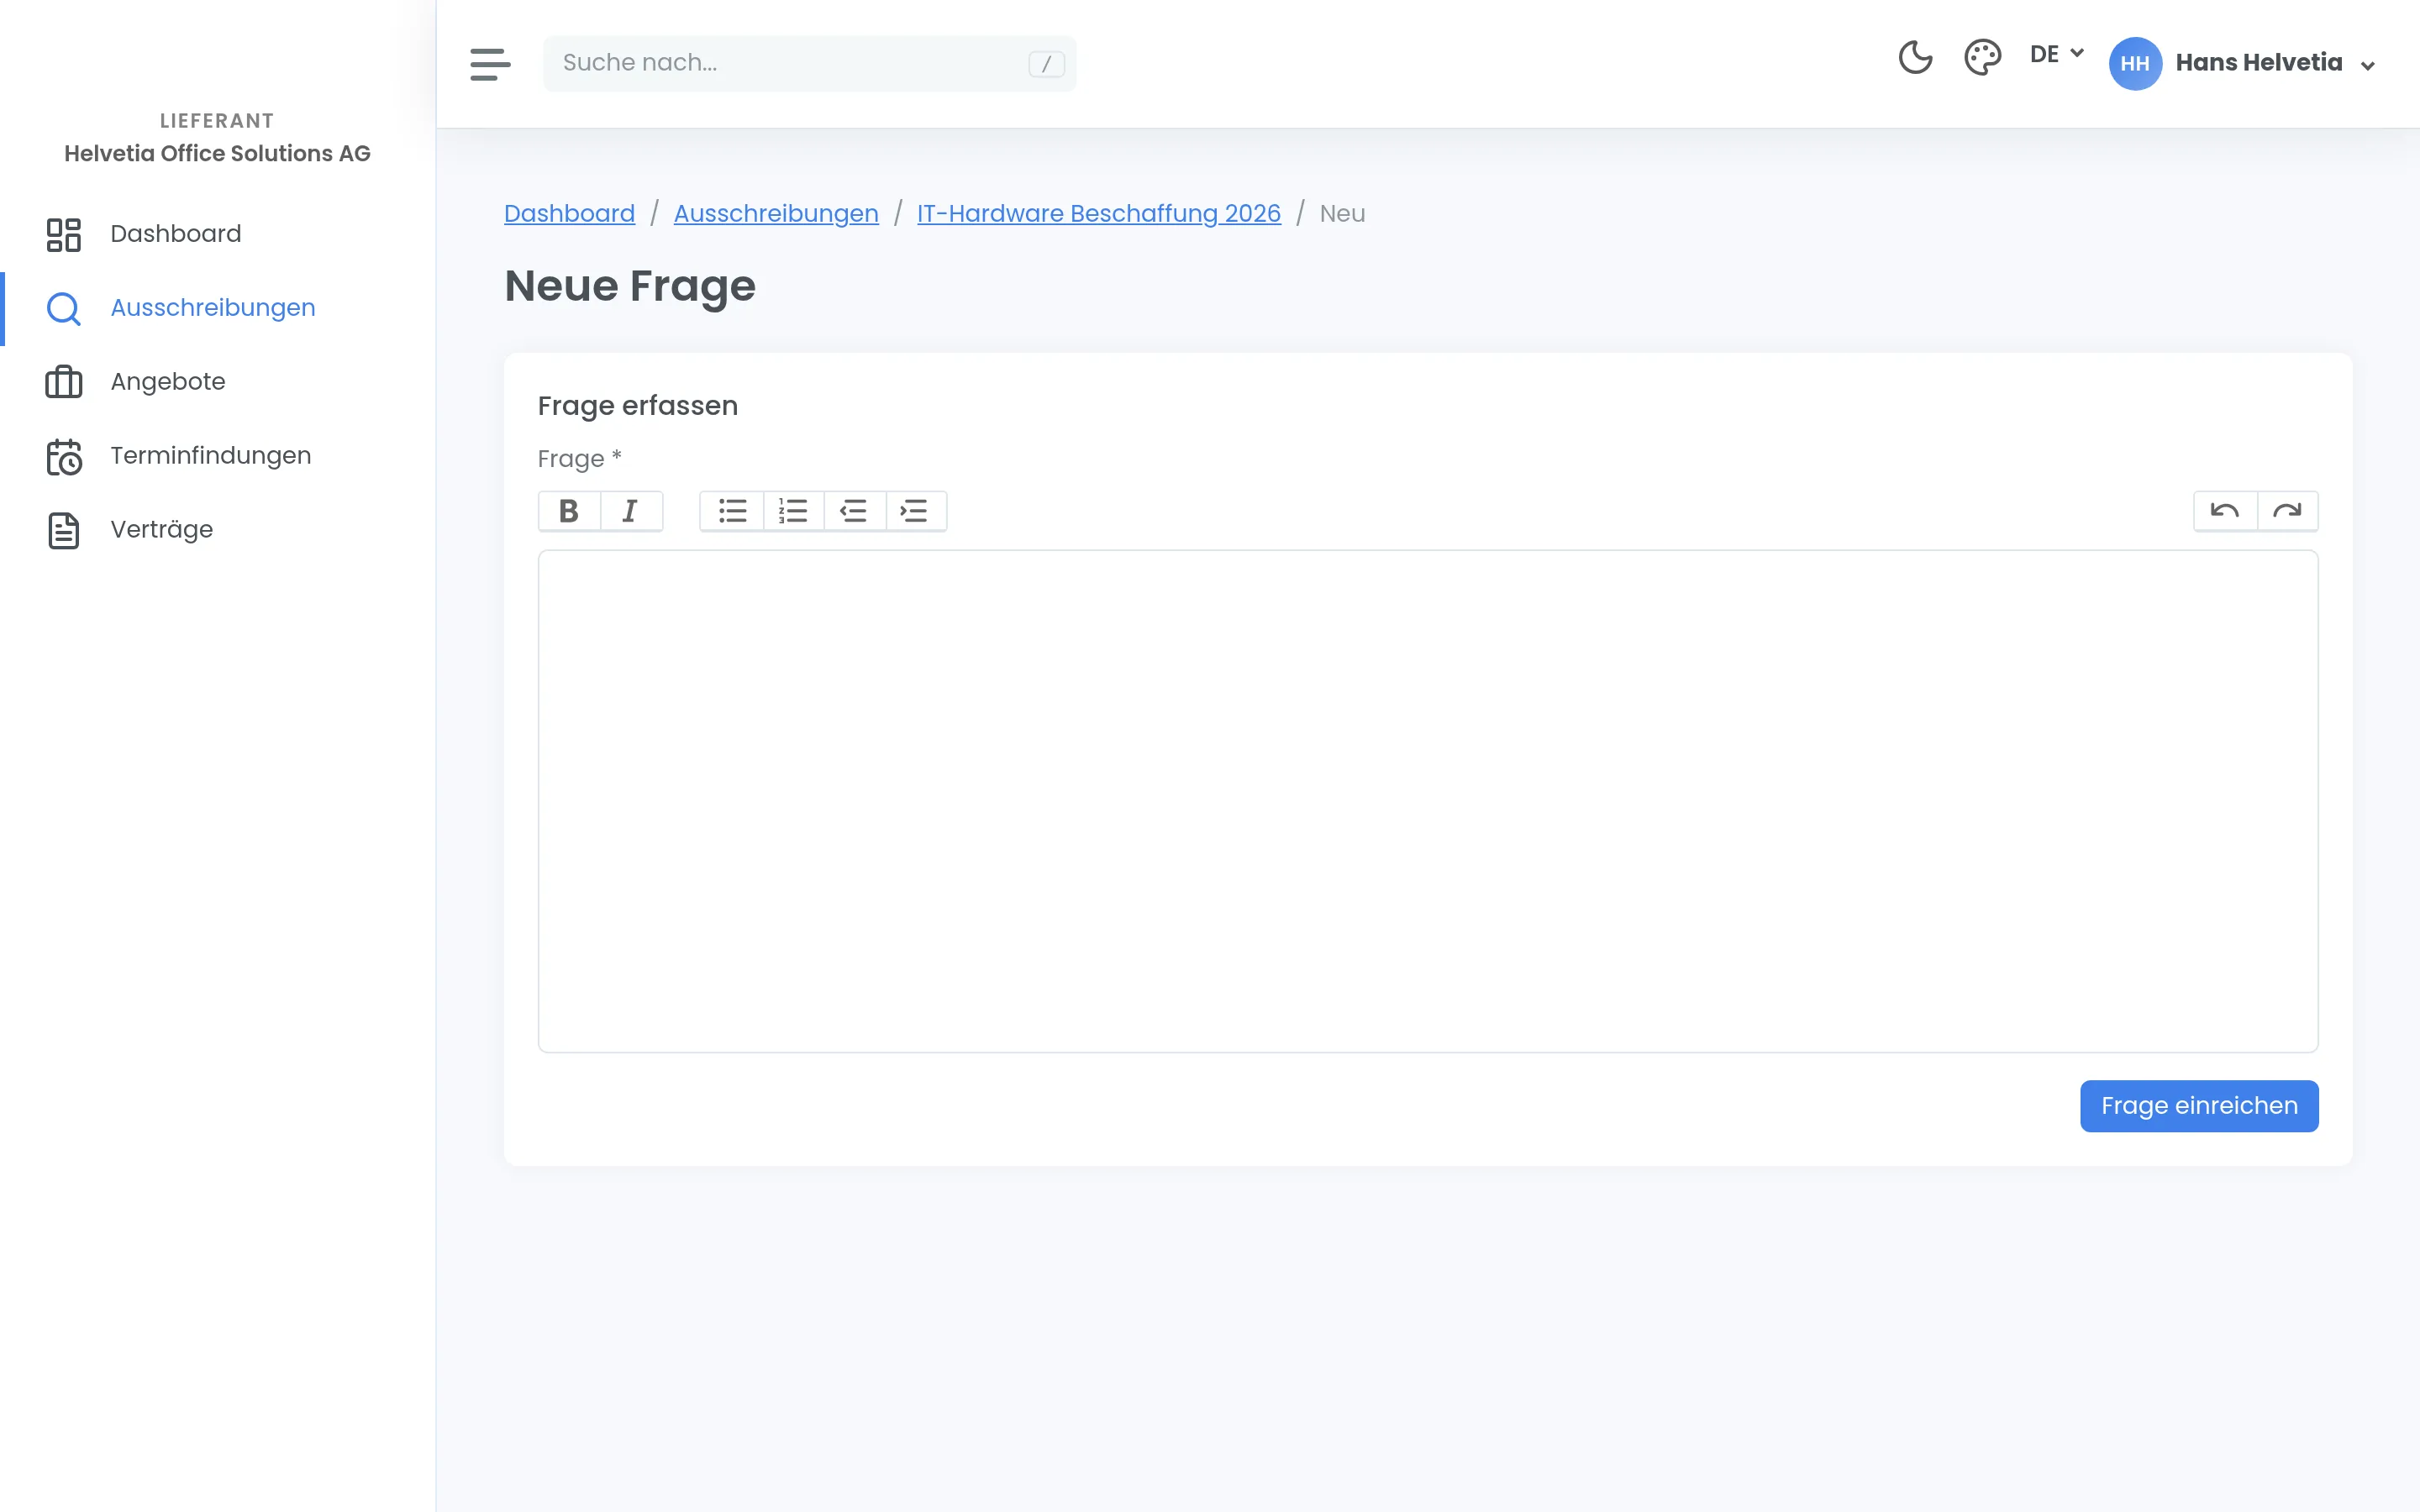Redo last edit in Frage editor

pos(2287,511)
